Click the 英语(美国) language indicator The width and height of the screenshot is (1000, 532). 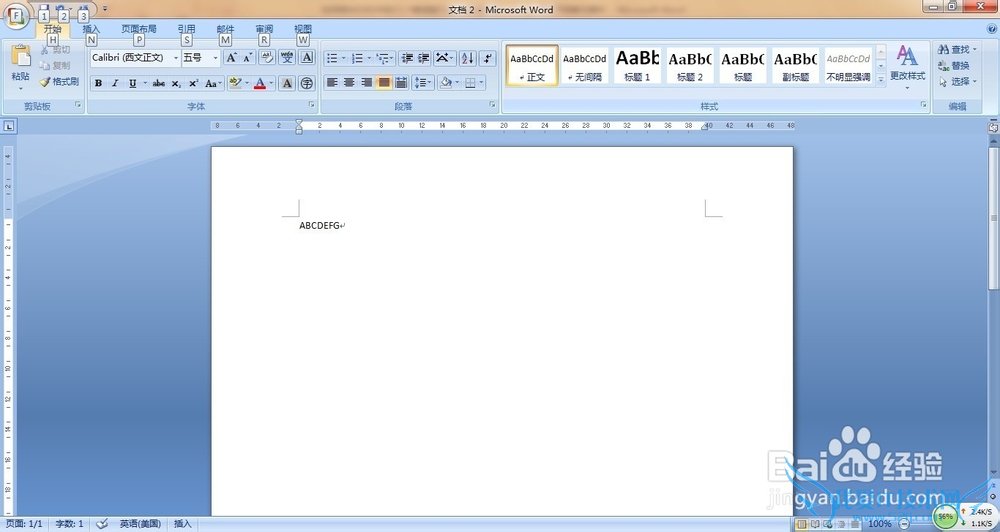pyautogui.click(x=140, y=524)
